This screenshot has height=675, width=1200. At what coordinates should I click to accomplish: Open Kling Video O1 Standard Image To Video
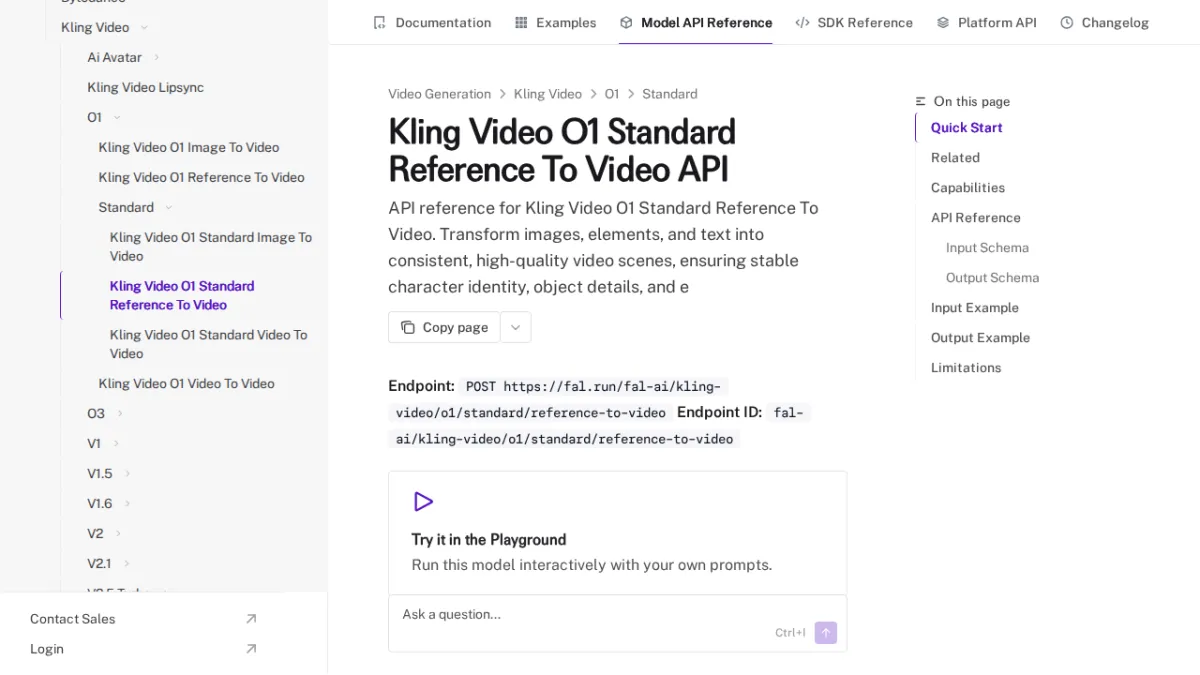tap(211, 246)
